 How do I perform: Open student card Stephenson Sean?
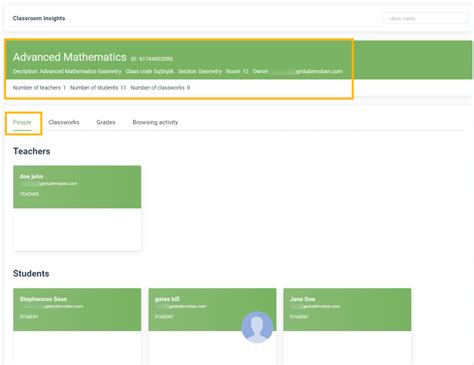point(77,326)
